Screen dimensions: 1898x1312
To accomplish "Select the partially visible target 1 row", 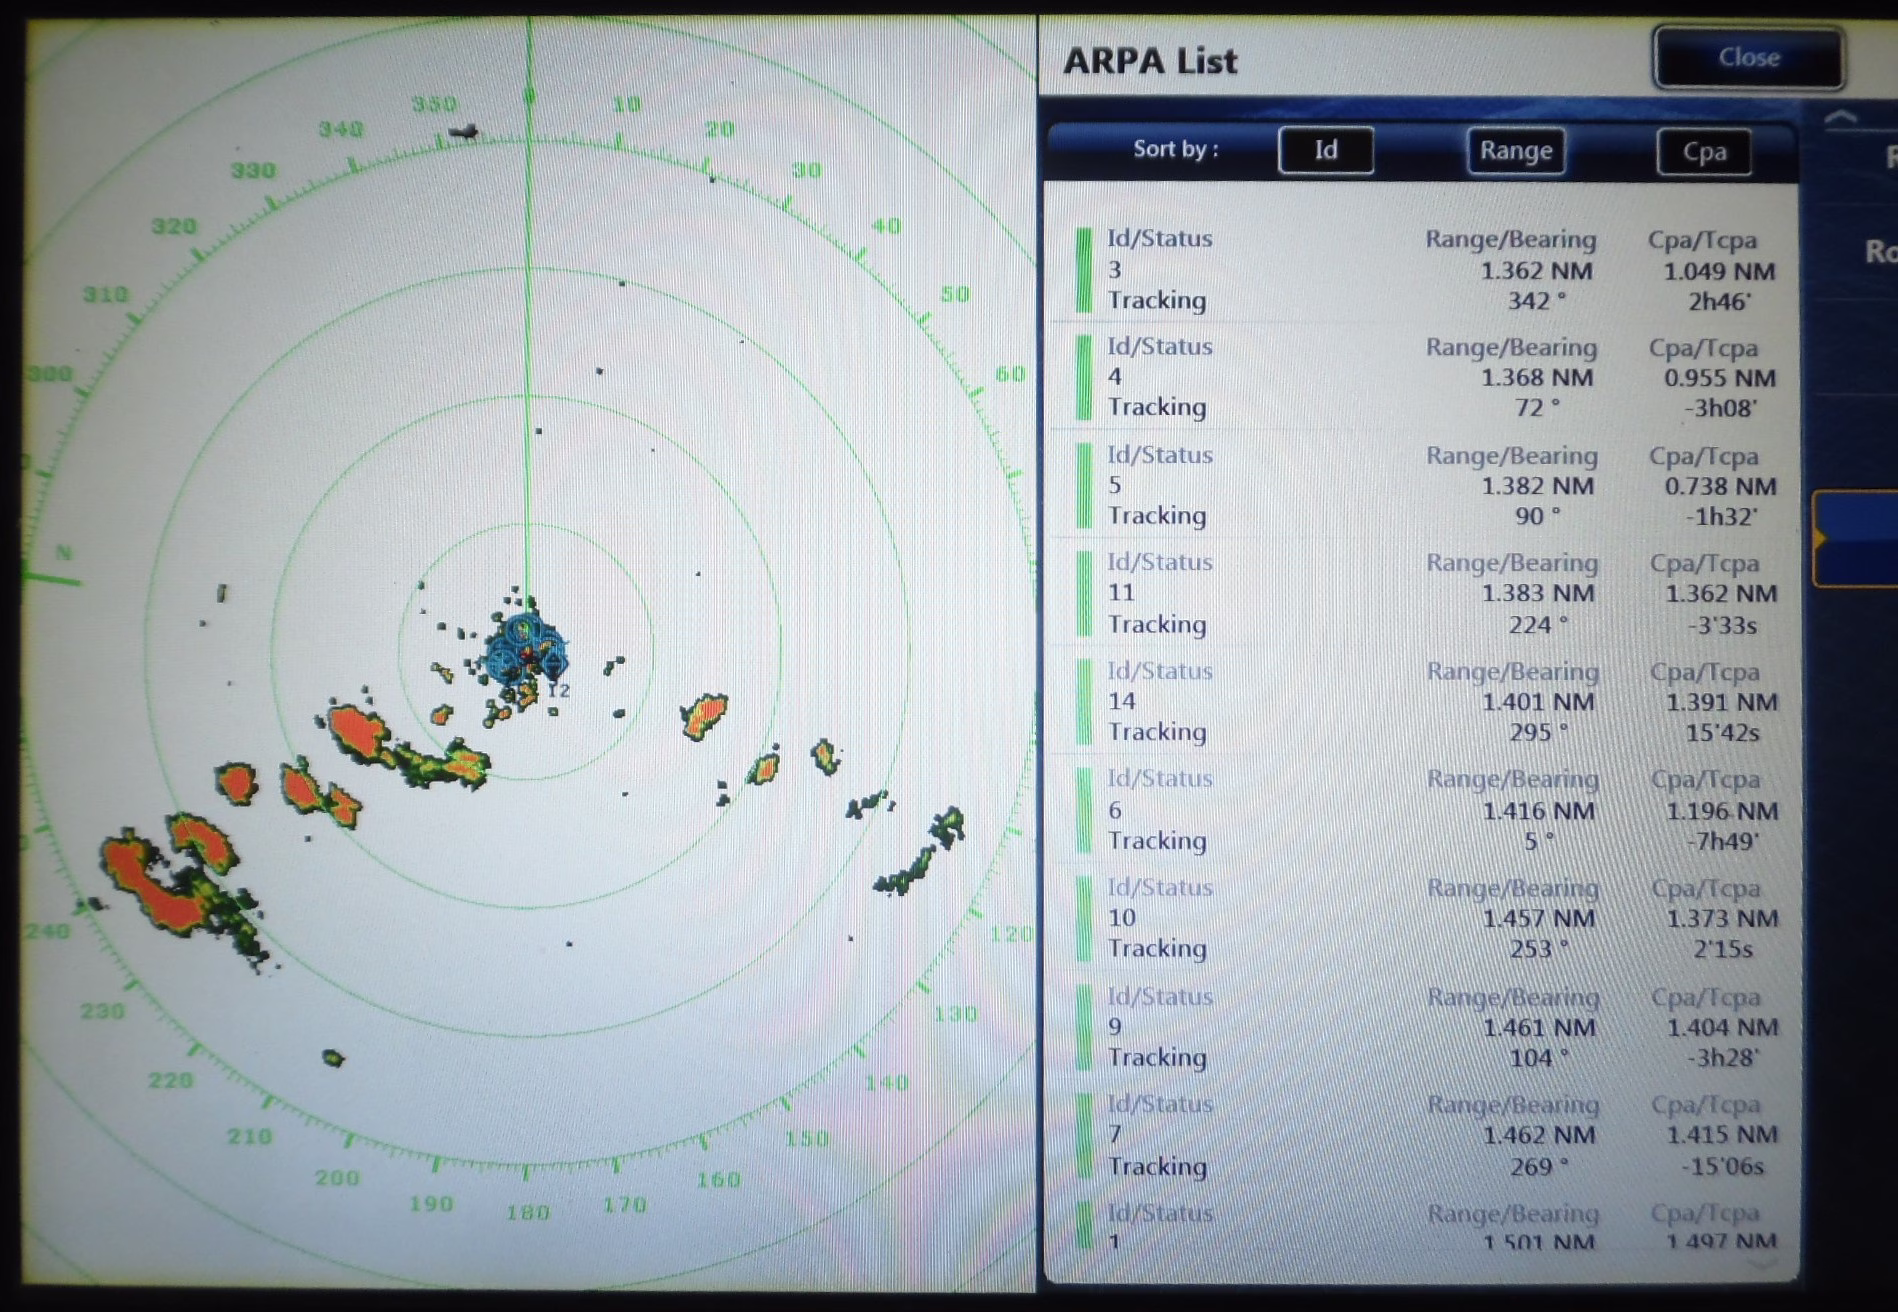I will click(x=1420, y=1230).
